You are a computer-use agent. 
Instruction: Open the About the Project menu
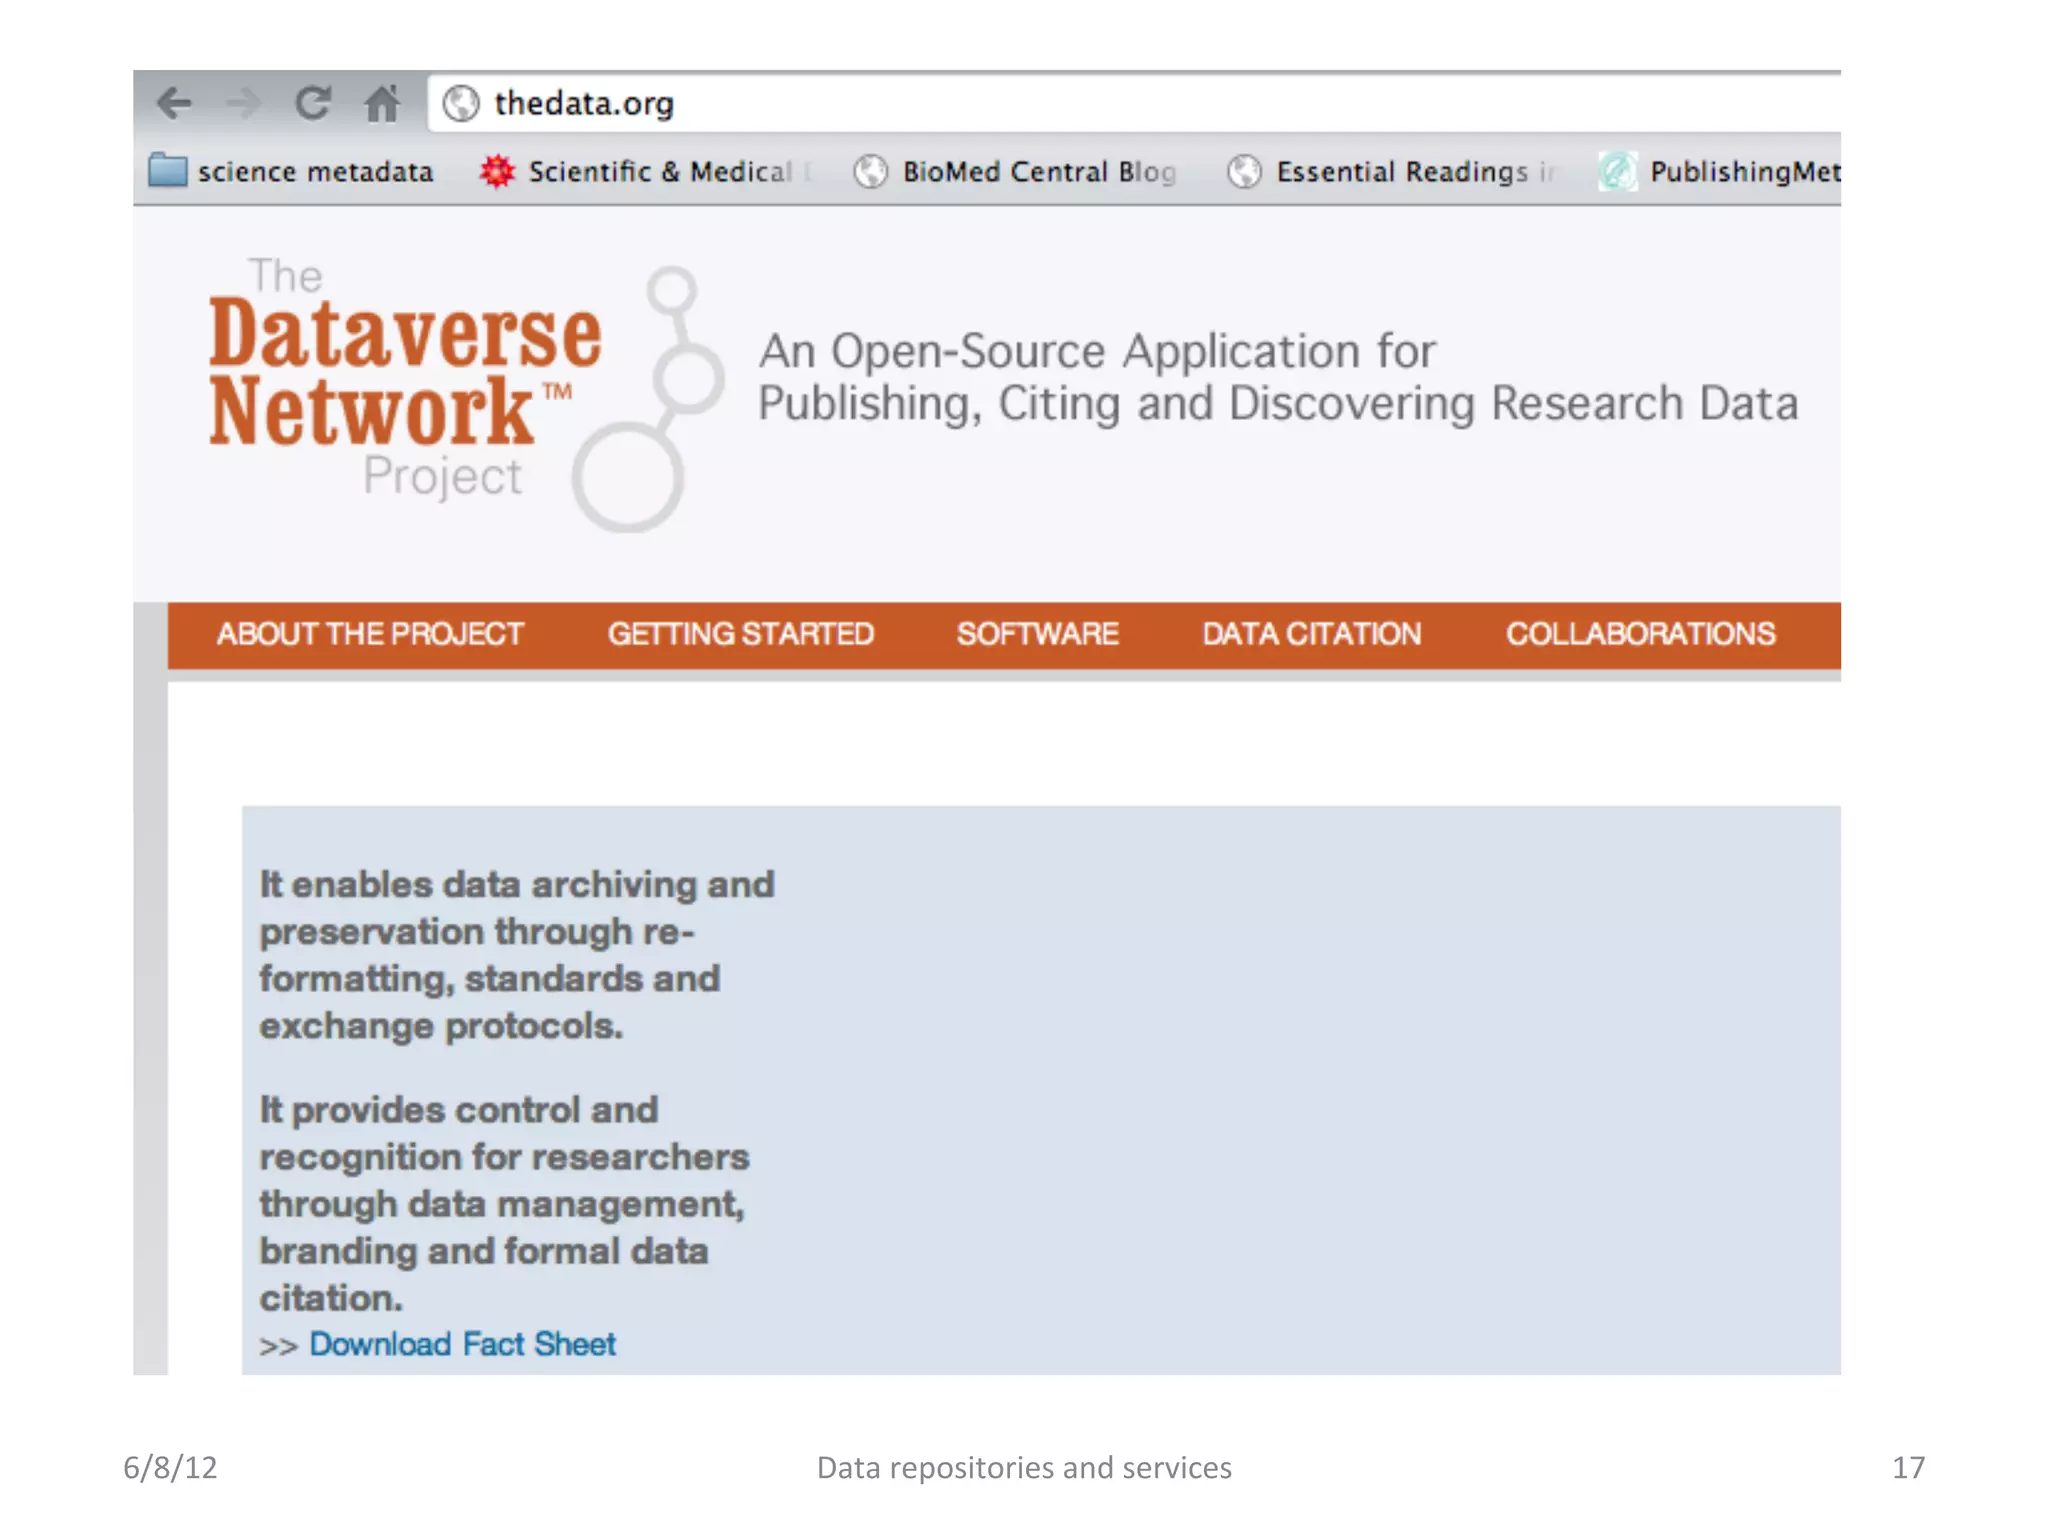(x=370, y=634)
